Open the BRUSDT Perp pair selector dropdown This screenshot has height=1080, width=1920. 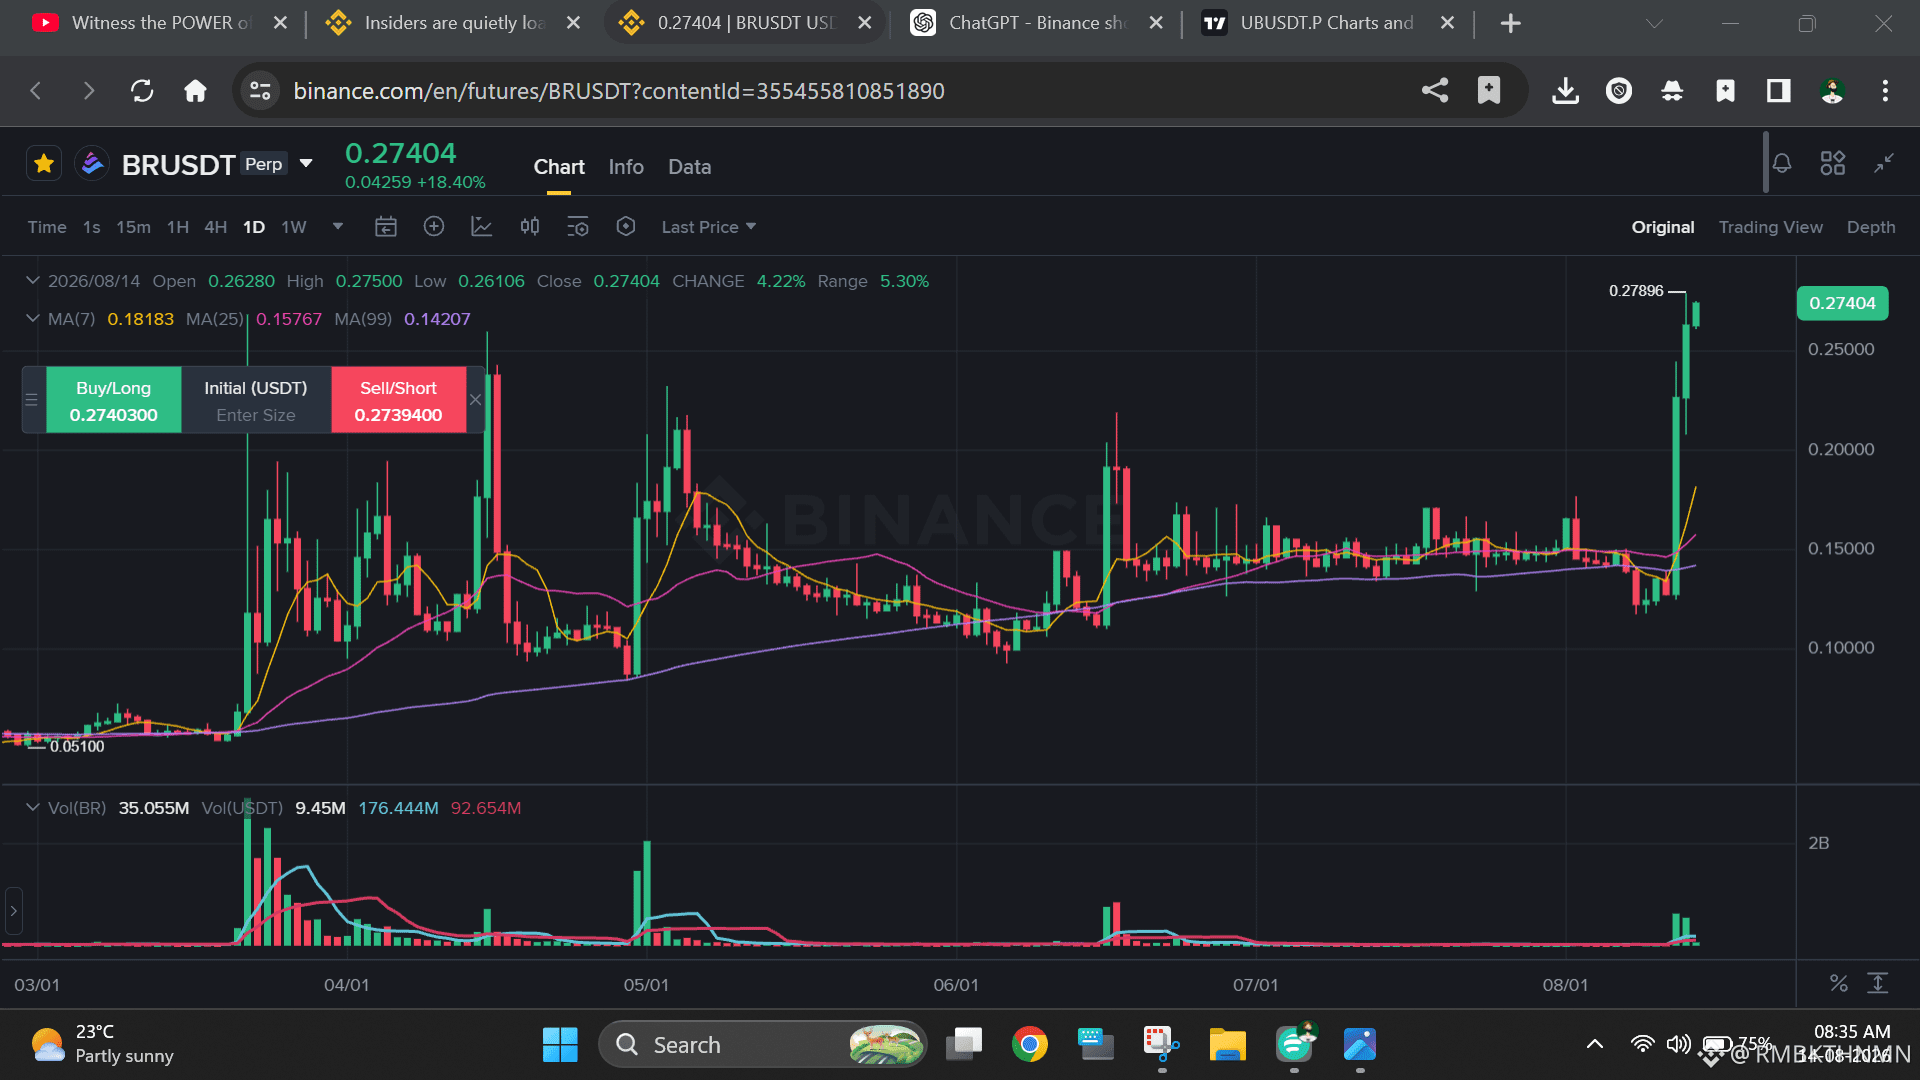[306, 163]
